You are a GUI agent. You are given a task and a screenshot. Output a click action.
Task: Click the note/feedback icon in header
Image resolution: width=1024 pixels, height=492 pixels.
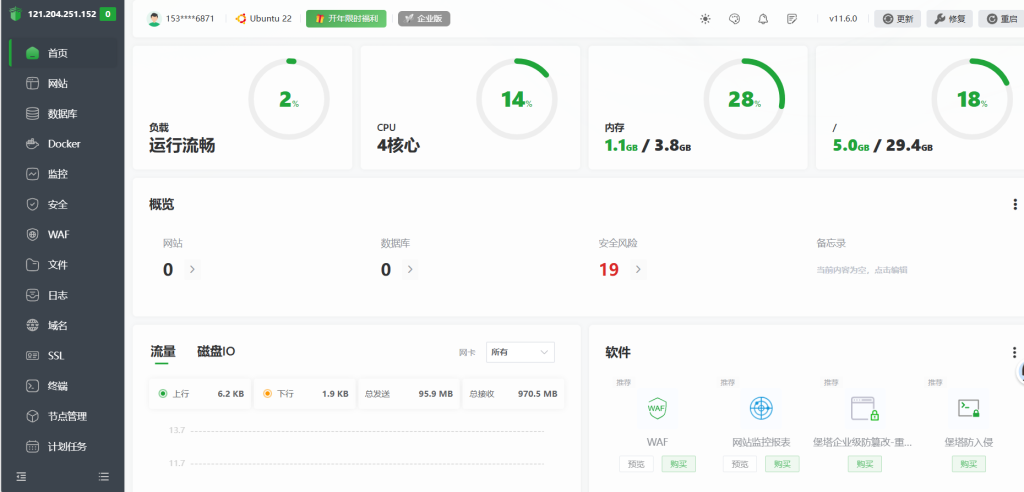[x=792, y=19]
